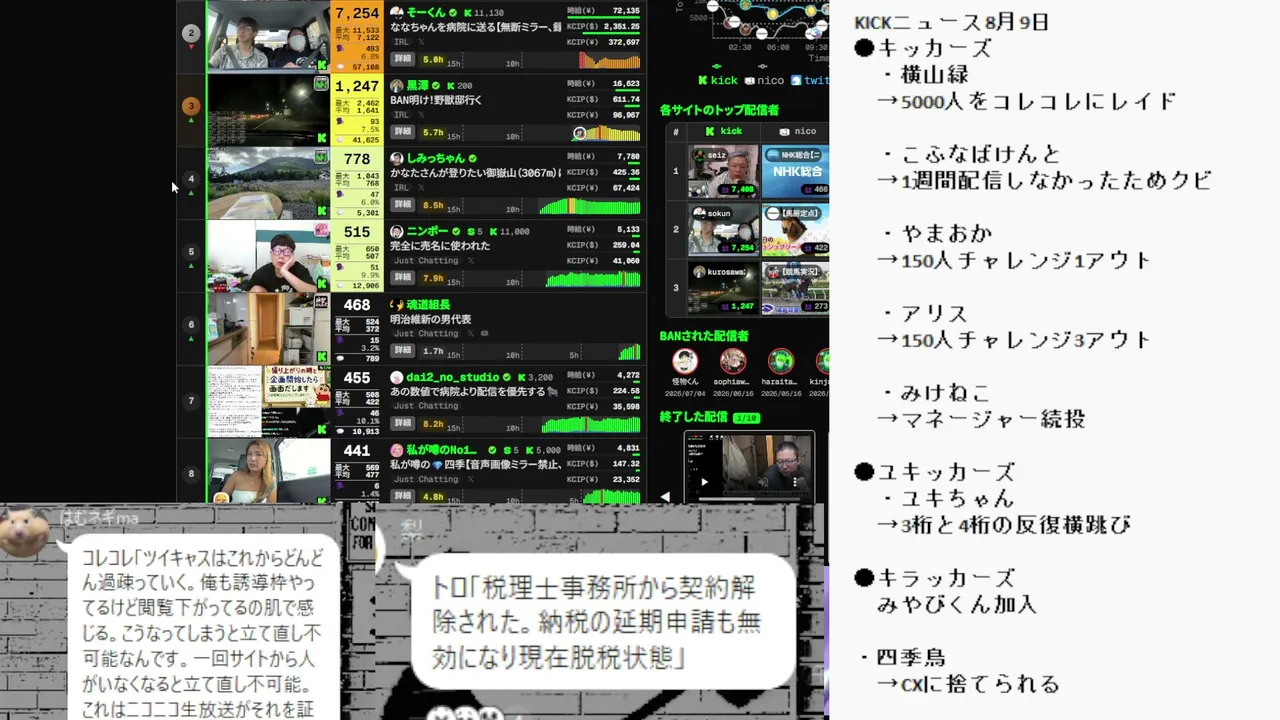Screen dimensions: 1280x720
Task: Play the ended-stream video preview
Action: 704,481
